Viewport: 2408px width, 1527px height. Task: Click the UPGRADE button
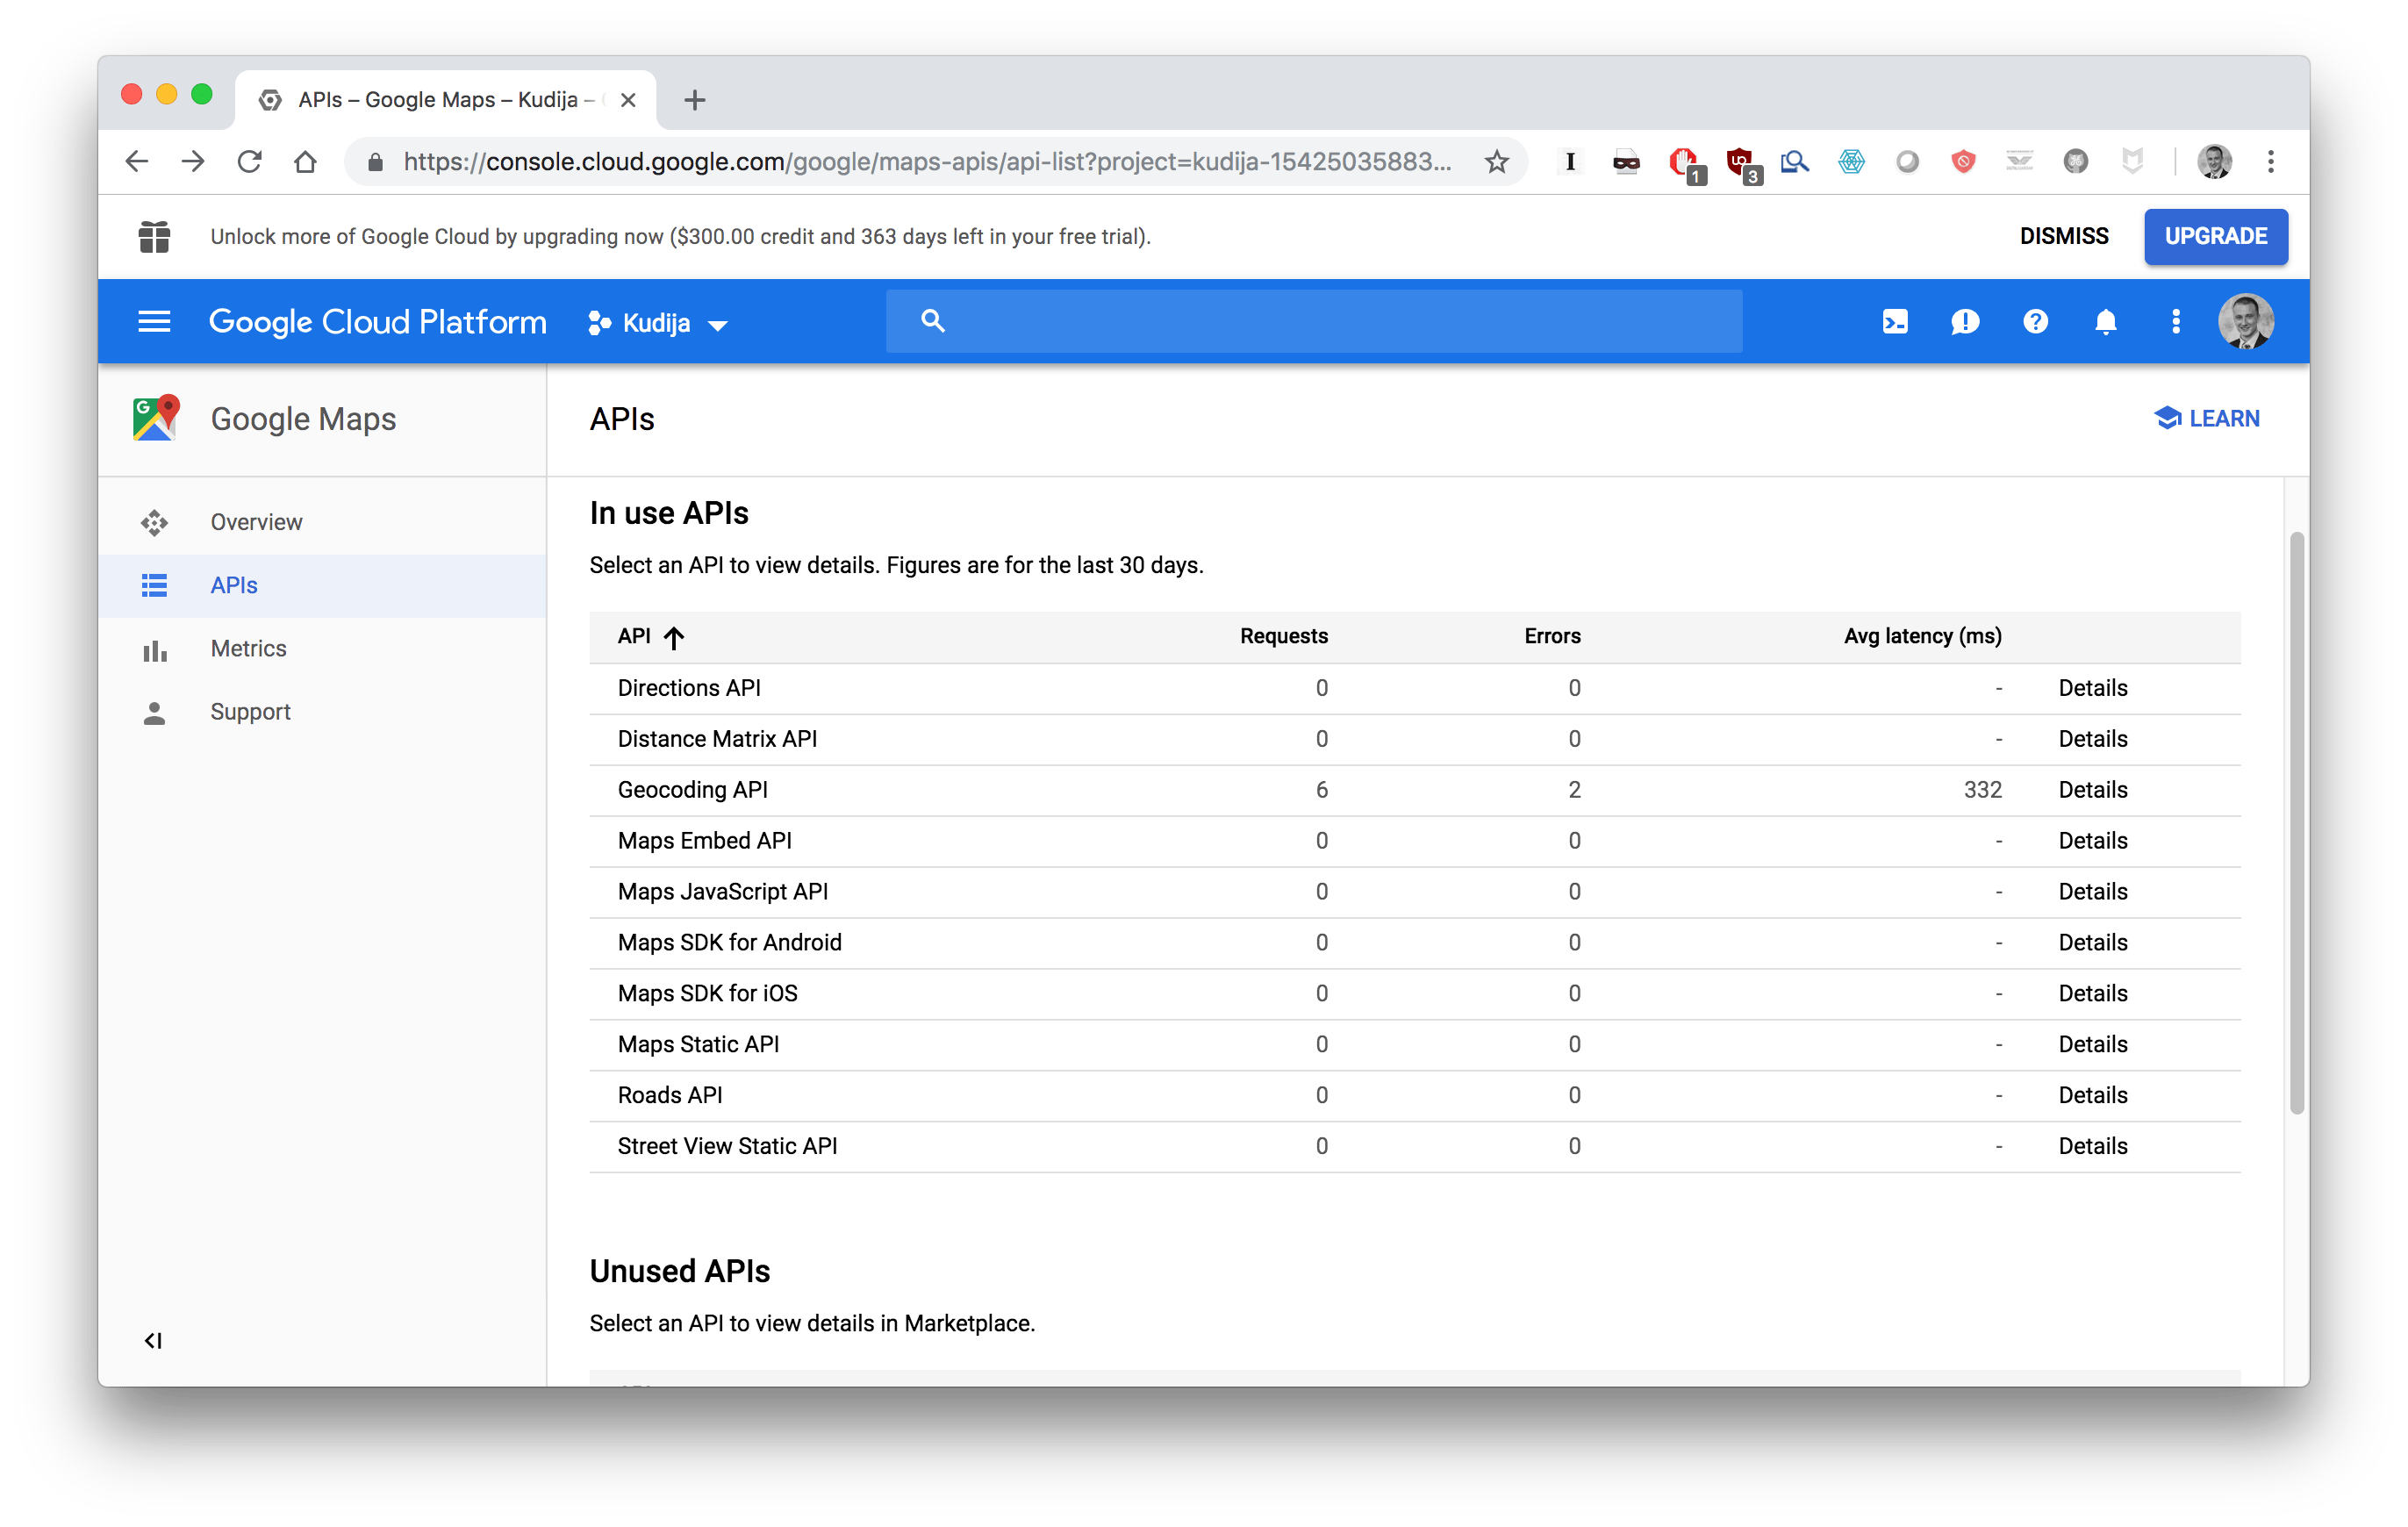2215,237
